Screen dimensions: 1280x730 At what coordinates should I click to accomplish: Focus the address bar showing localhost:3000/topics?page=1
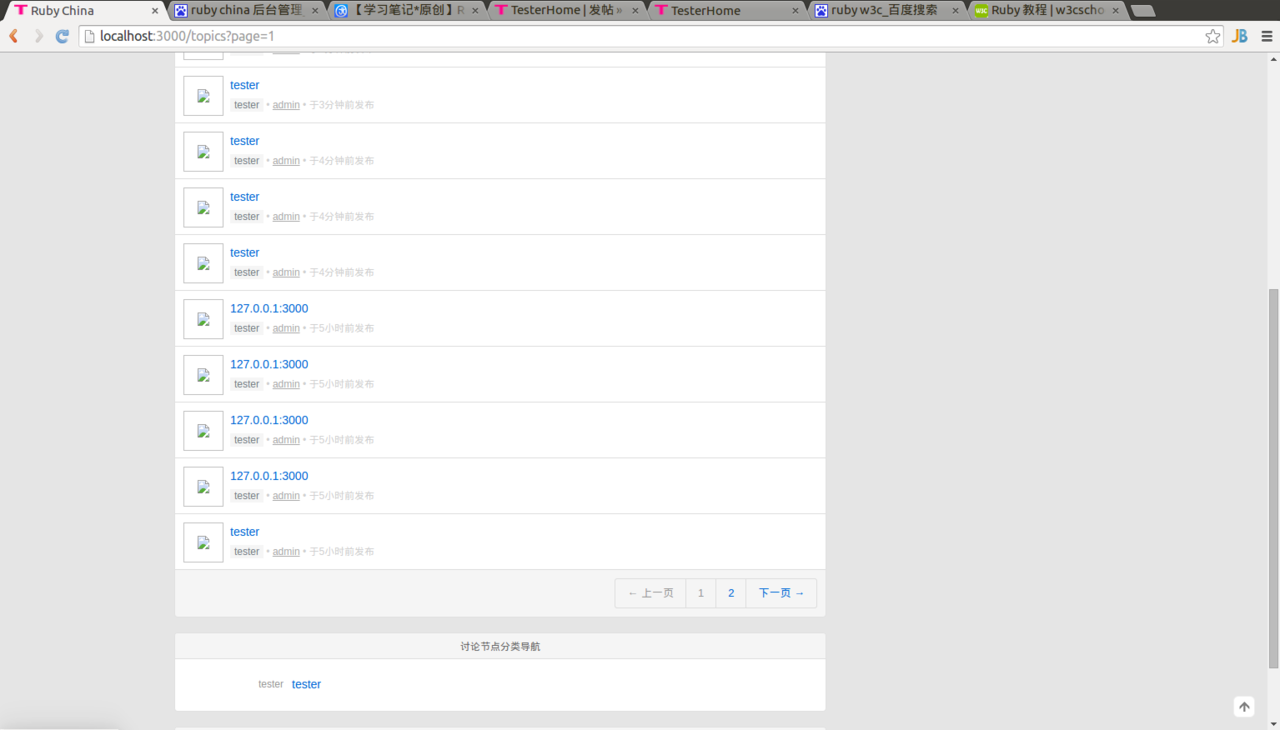pos(650,36)
